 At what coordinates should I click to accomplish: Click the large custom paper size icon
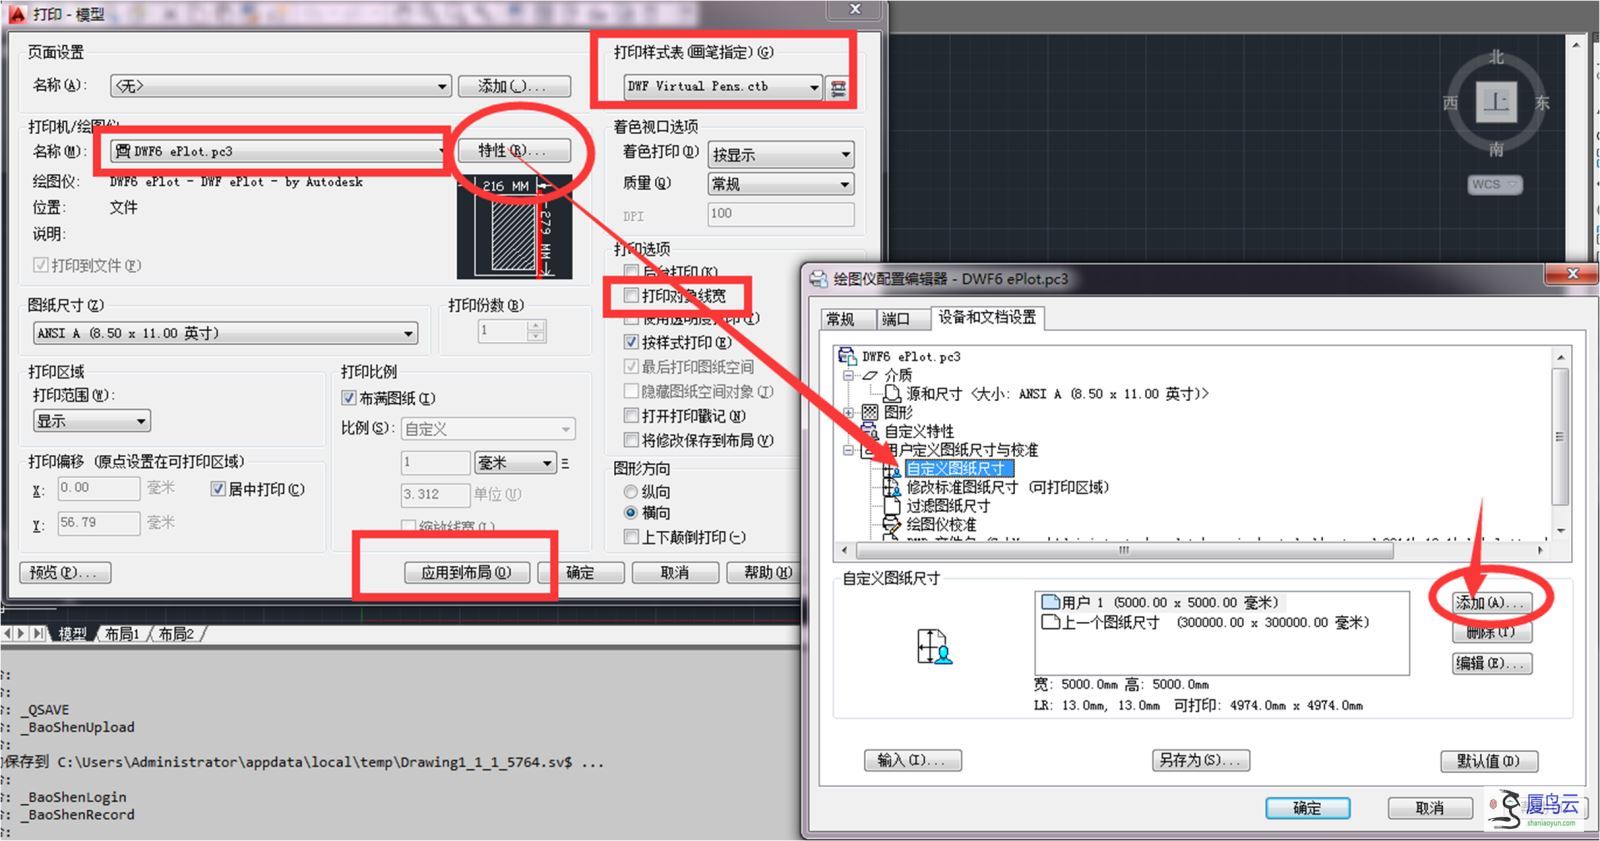click(x=934, y=647)
